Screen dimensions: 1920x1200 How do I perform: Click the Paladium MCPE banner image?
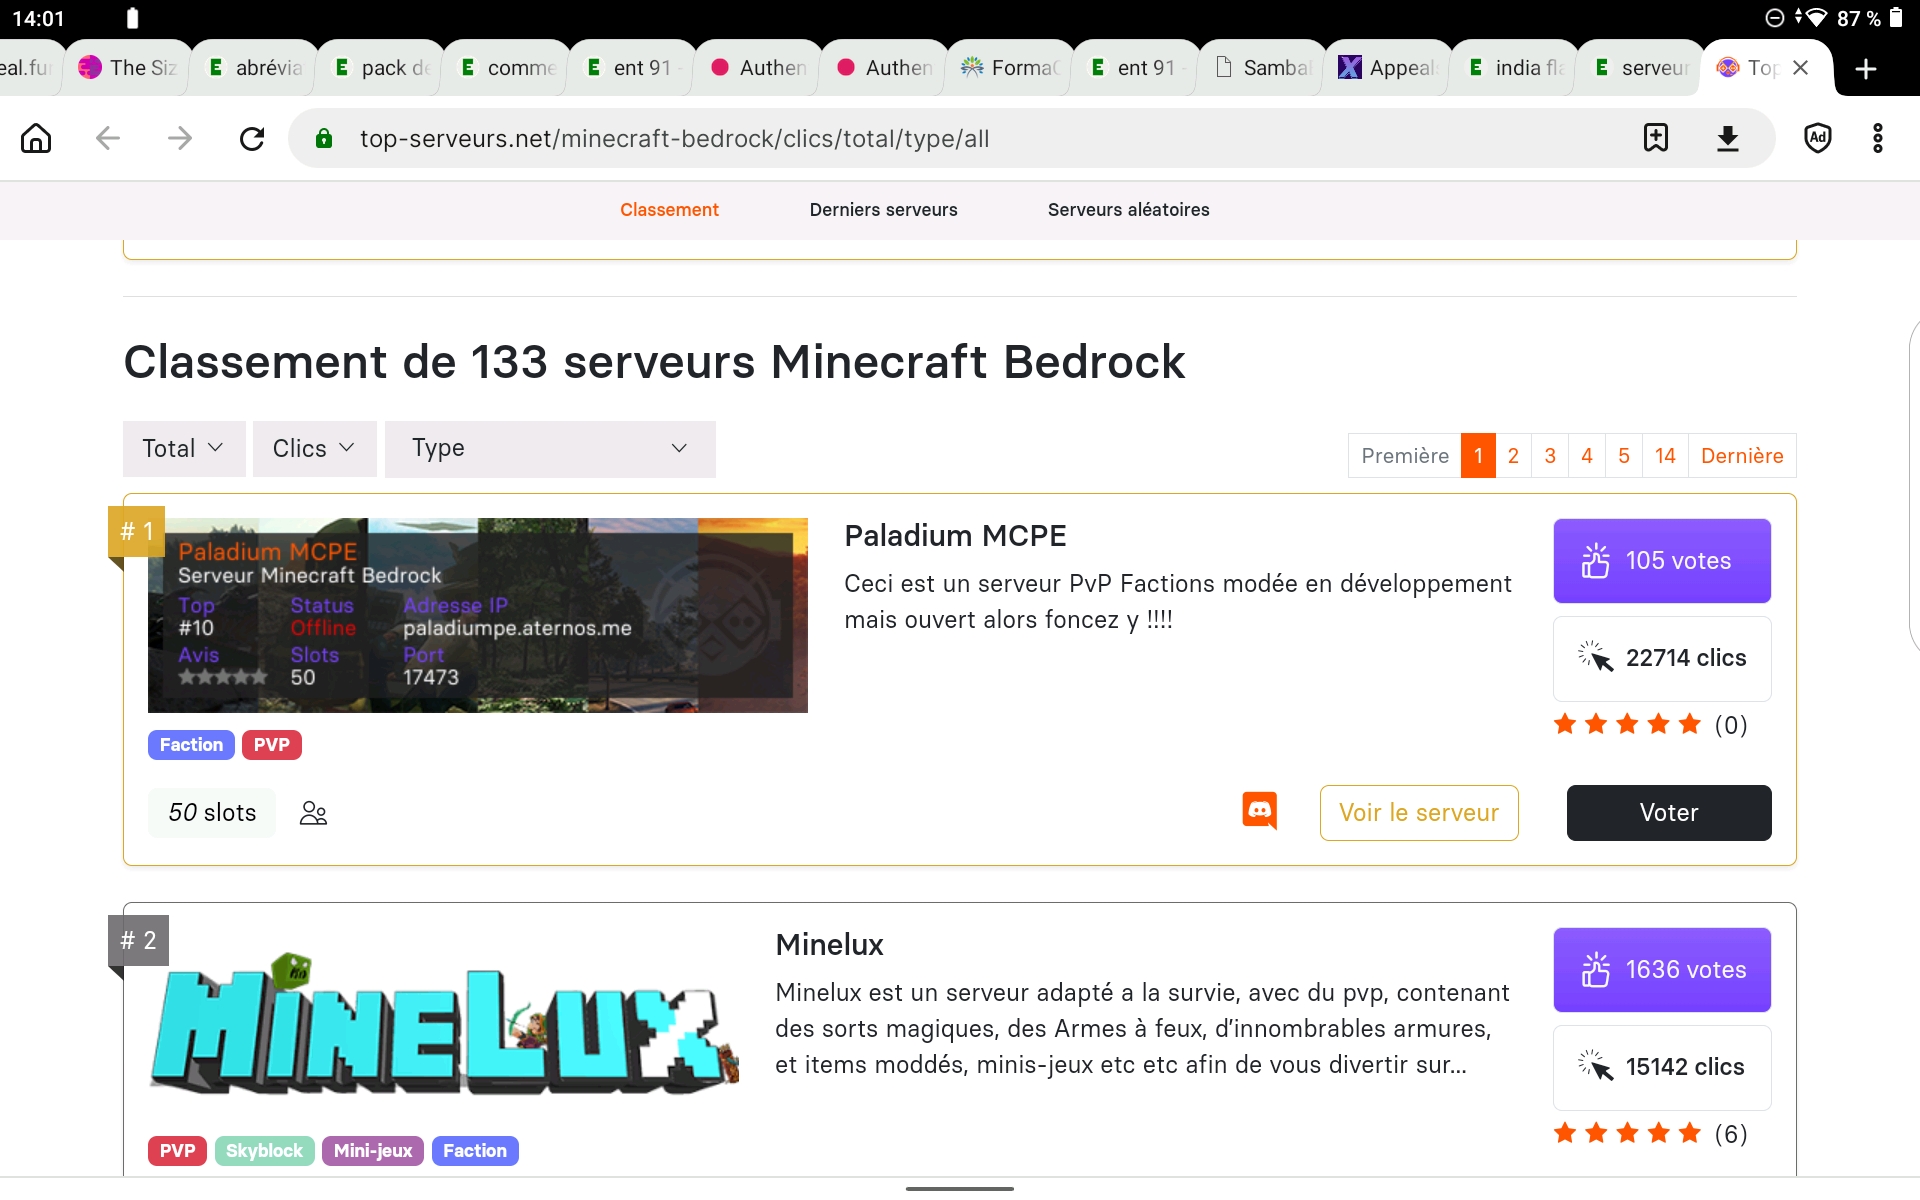click(478, 615)
